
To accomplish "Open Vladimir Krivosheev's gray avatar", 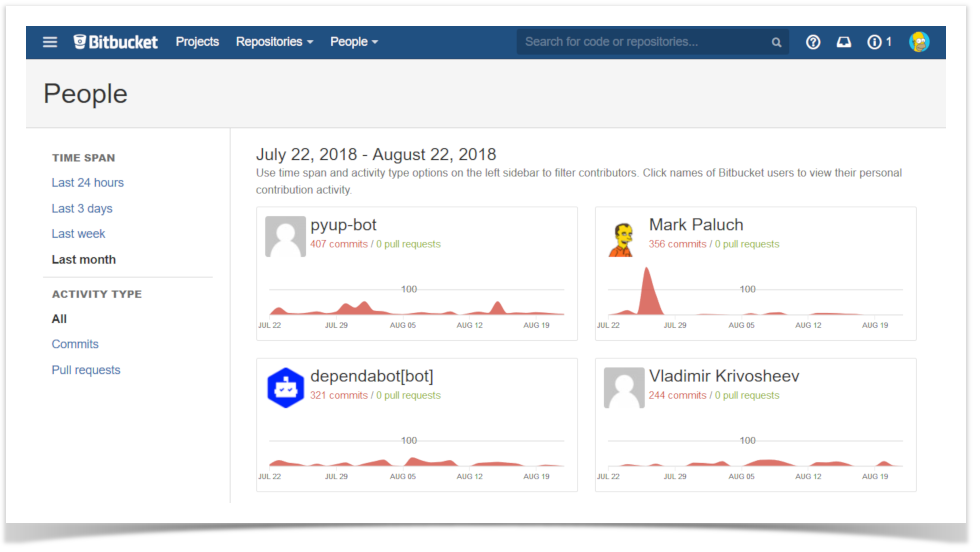I will [x=624, y=388].
